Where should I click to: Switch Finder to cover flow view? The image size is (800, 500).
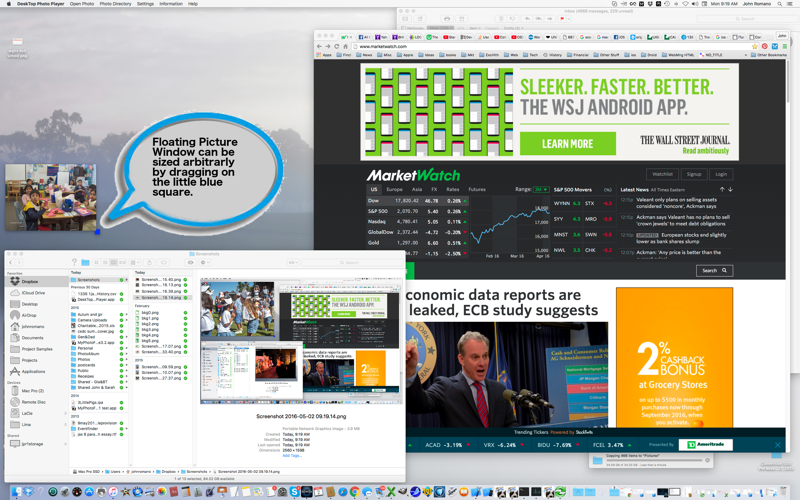[x=122, y=262]
